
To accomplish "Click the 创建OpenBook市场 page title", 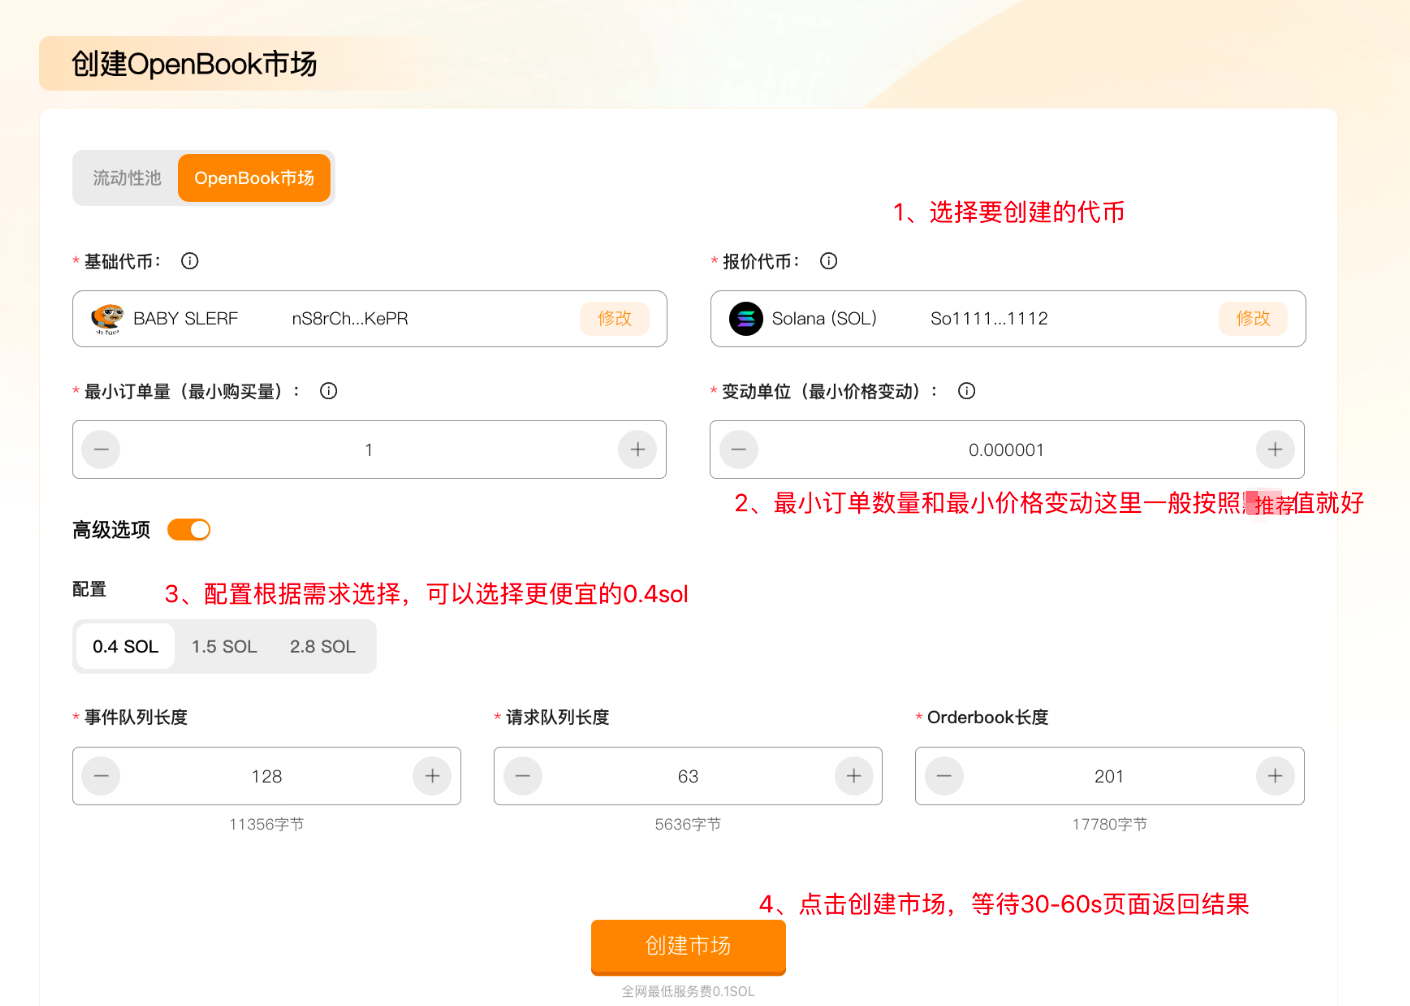I will [x=195, y=64].
